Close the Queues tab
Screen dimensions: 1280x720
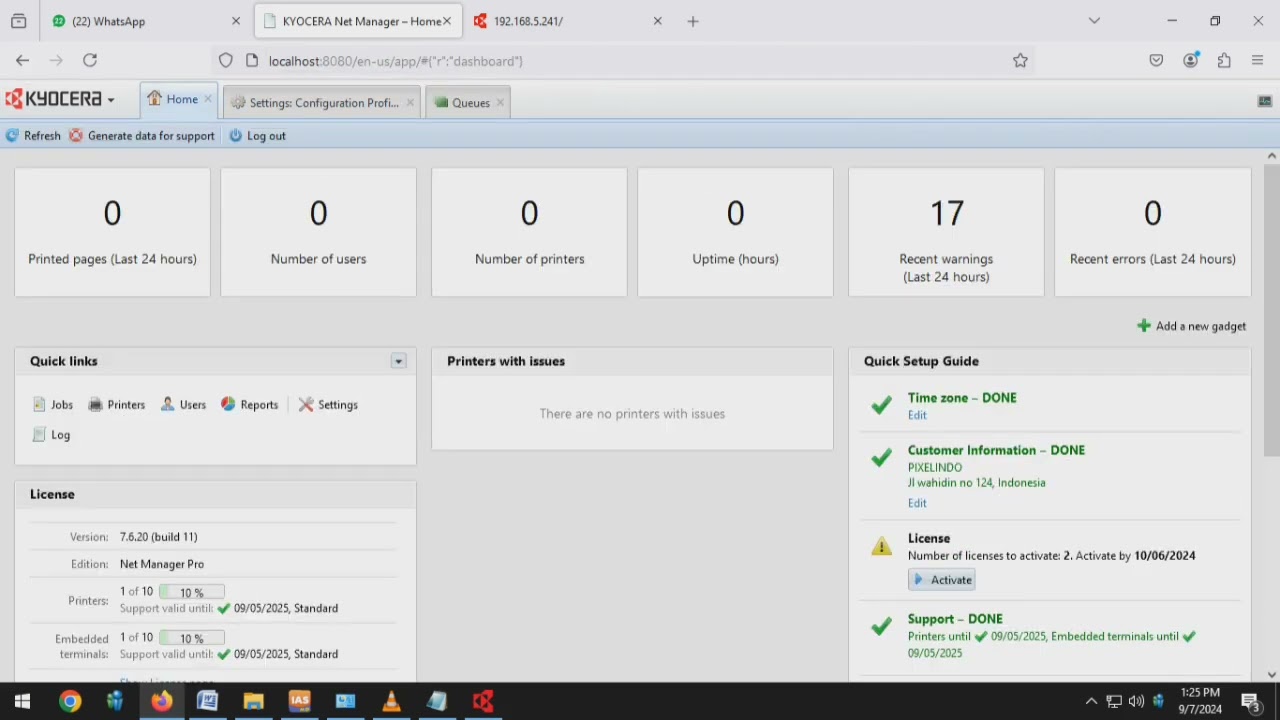pyautogui.click(x=501, y=103)
